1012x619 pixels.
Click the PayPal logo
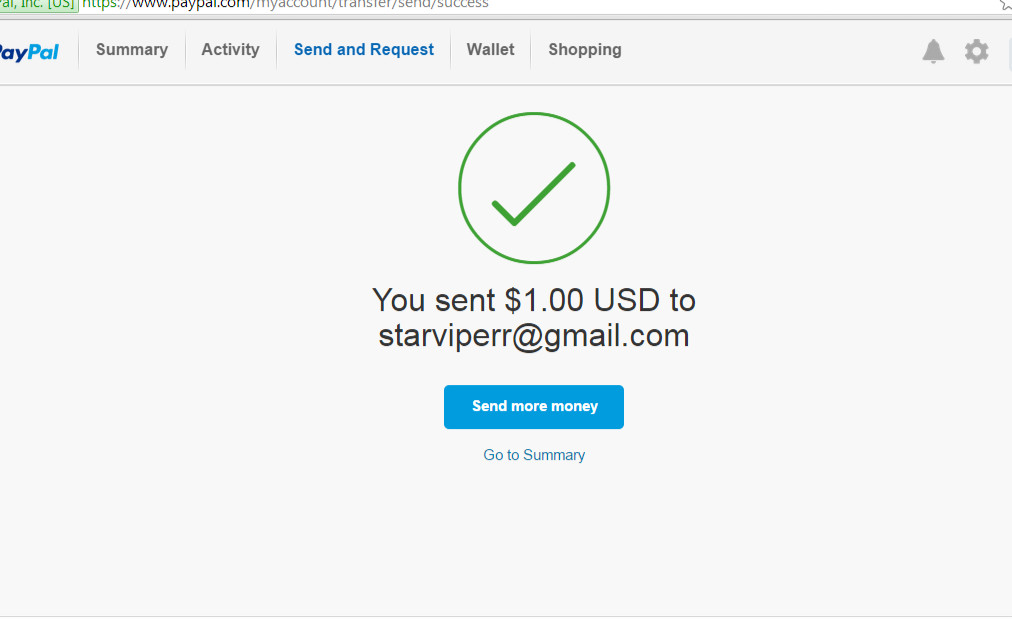click(x=29, y=52)
